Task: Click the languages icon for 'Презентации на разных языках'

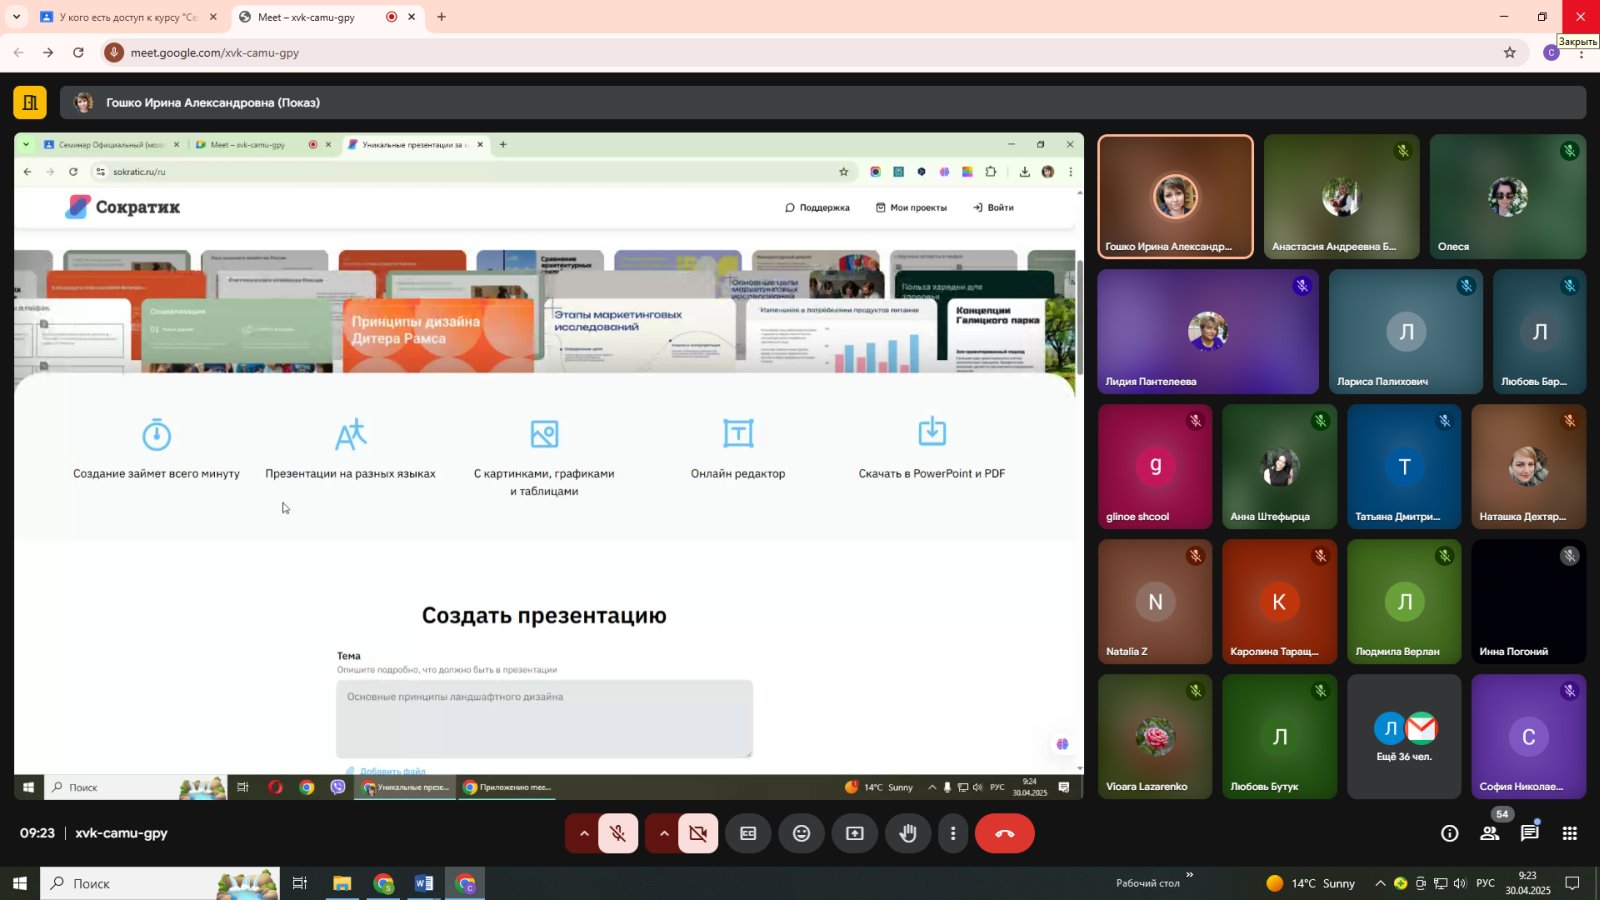Action: [x=350, y=434]
